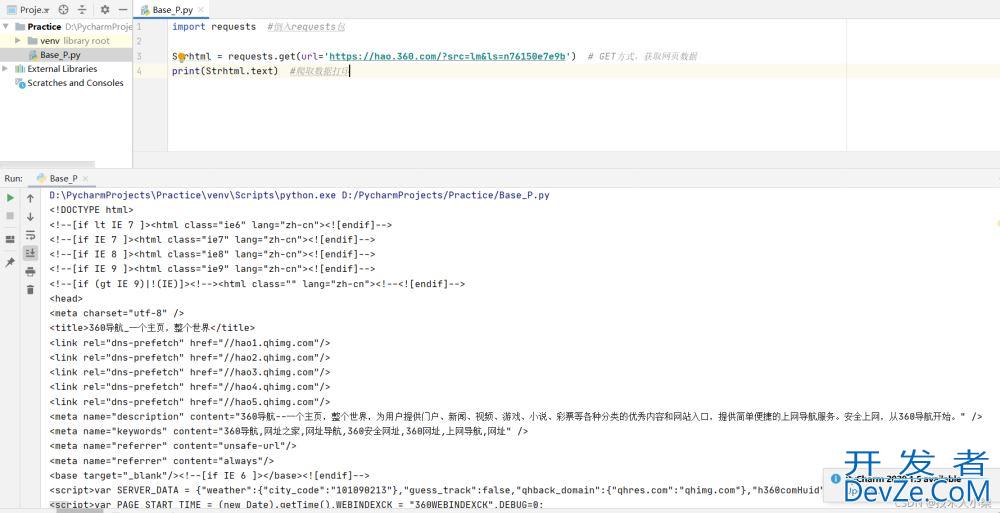Image resolution: width=1000 pixels, height=513 pixels.
Task: Expand External Libraries node
Action: tap(6, 69)
